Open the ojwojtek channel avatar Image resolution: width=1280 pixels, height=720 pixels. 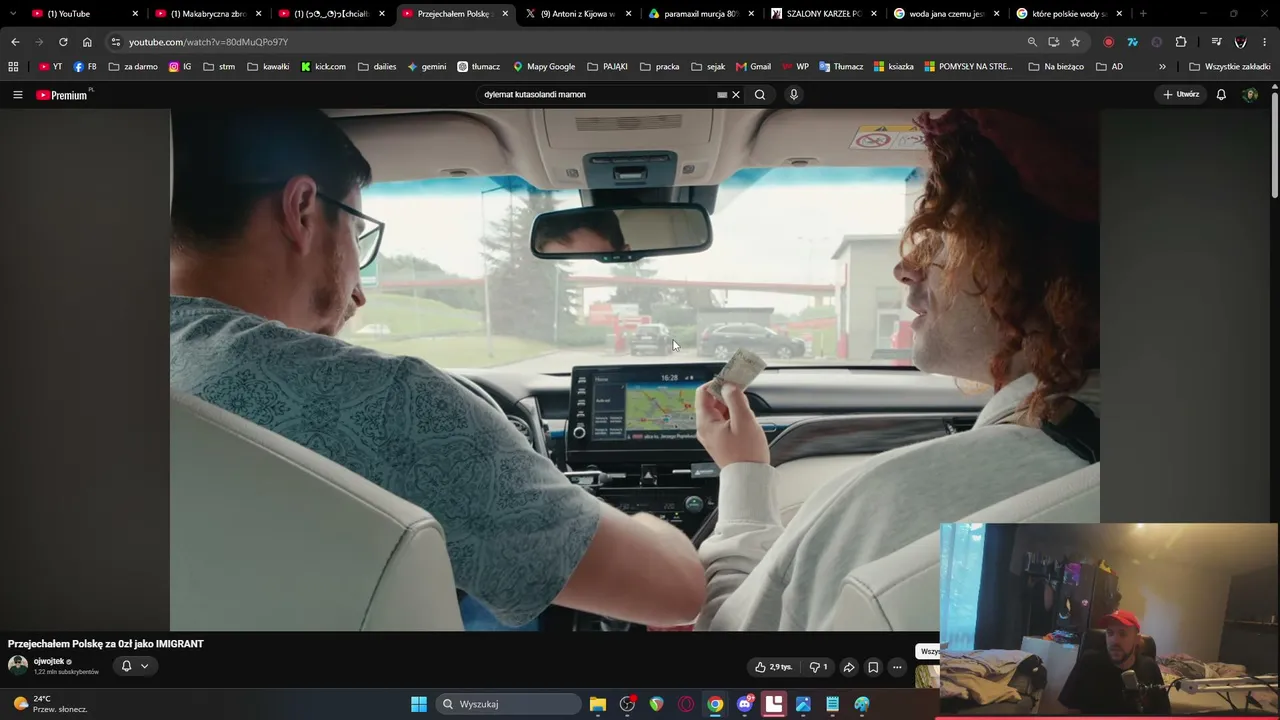(x=18, y=666)
